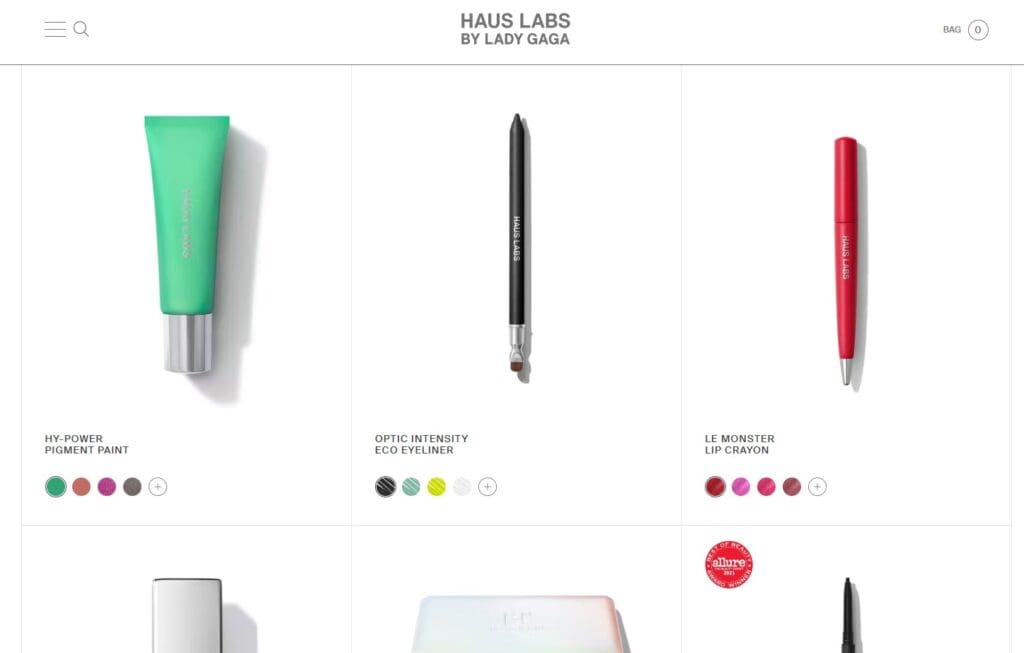Pick the magenta Pigment Paint swatch
This screenshot has height=653, width=1024.
[x=106, y=486]
